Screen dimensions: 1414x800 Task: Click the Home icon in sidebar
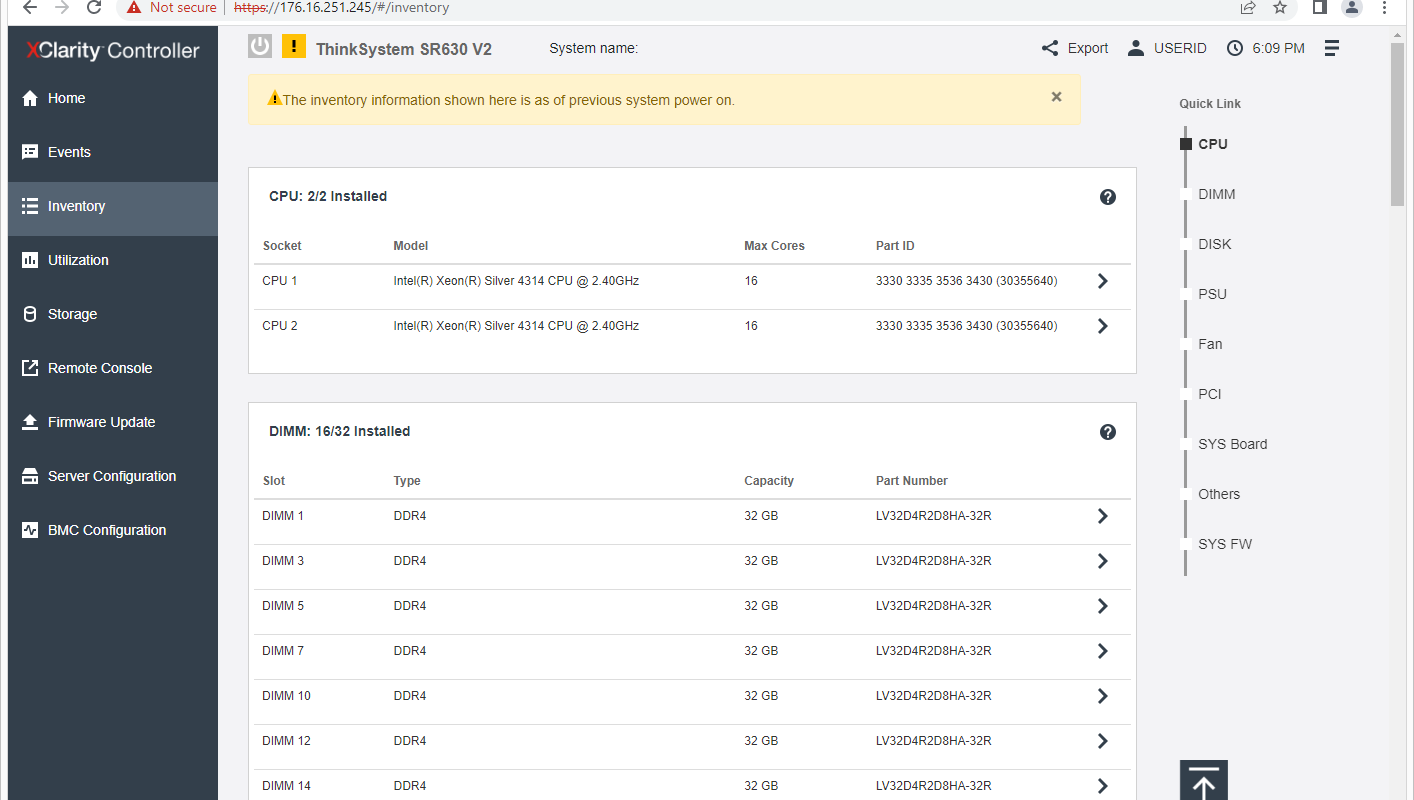30,98
